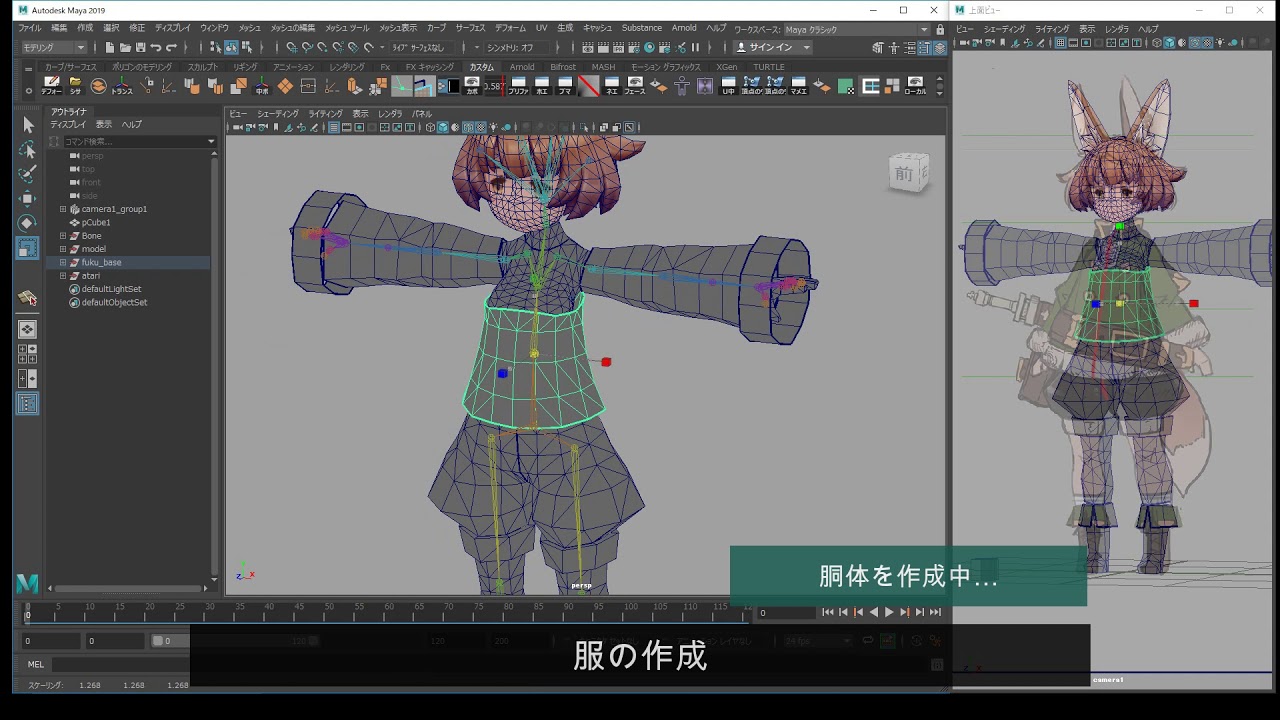
Task: Click the pause icon in status line
Action: 696,47
